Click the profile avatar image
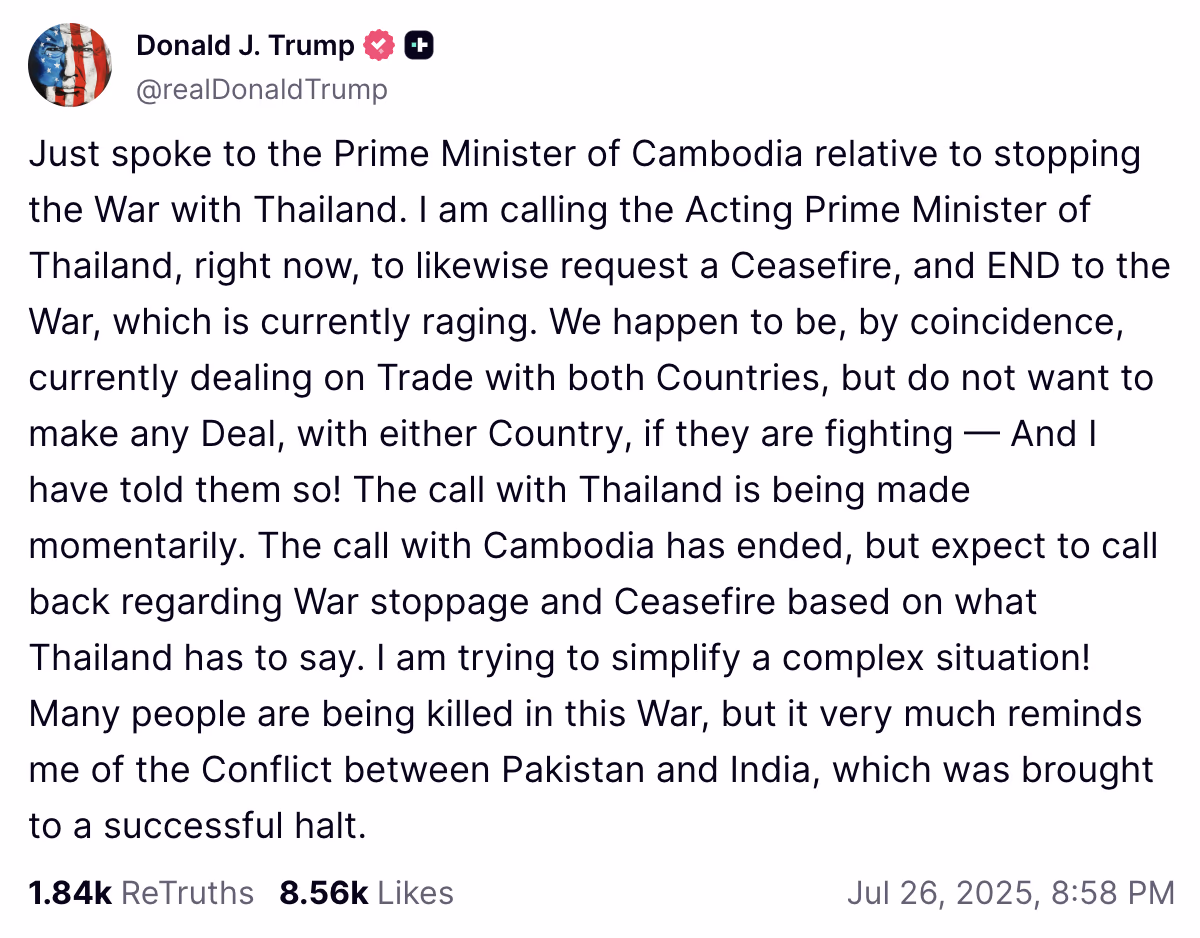The width and height of the screenshot is (1200, 938). 70,66
